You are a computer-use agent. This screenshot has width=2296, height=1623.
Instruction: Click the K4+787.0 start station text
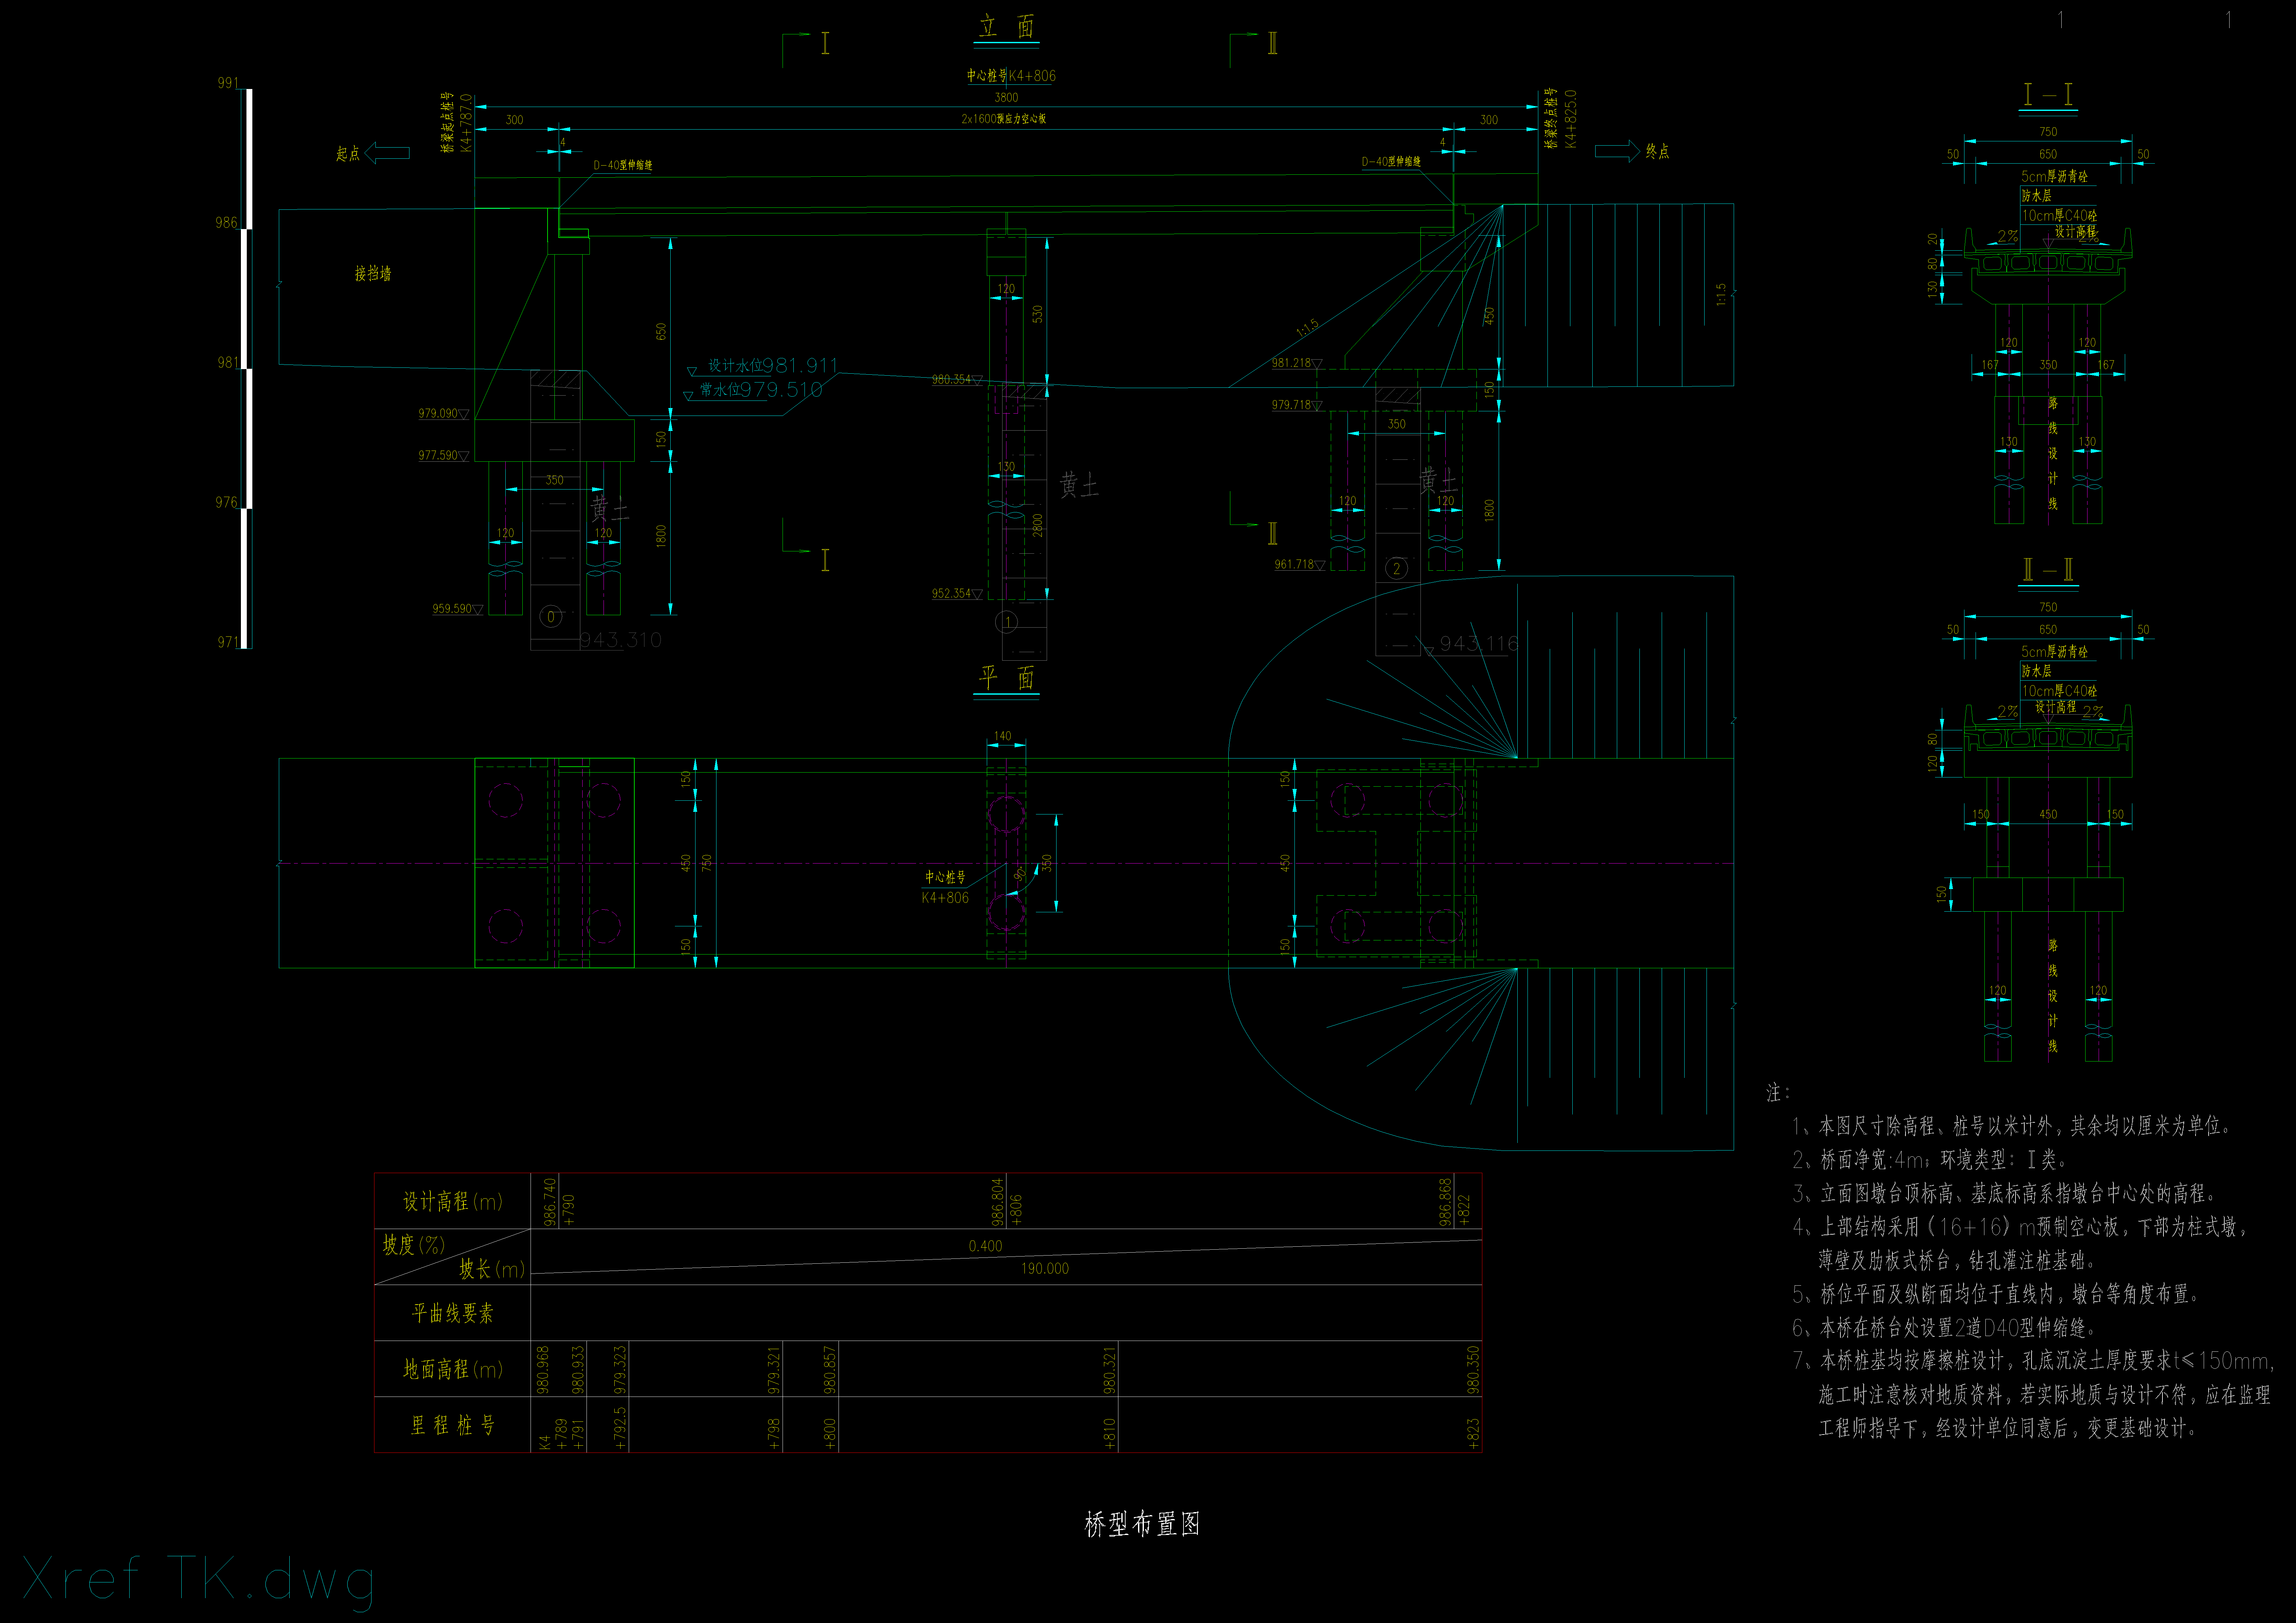(x=466, y=123)
